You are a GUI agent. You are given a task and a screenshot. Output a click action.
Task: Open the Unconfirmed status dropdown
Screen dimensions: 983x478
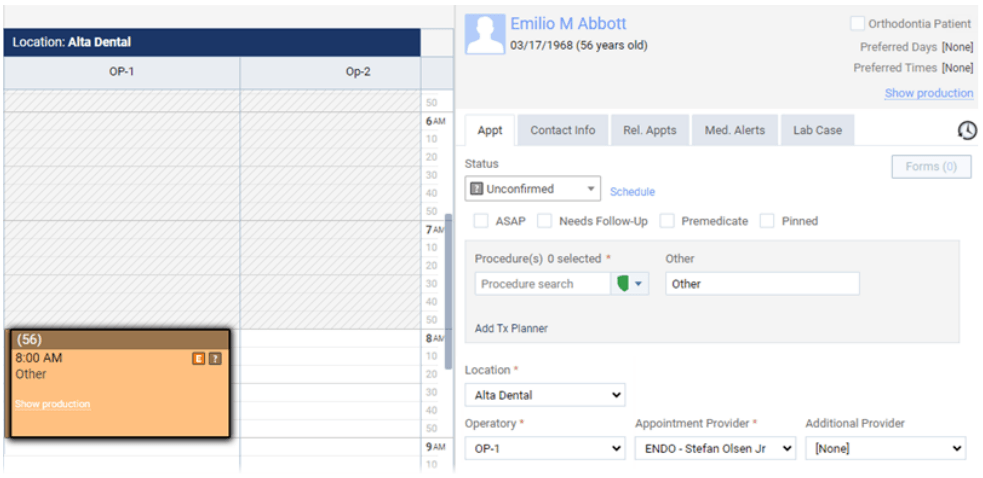533,189
